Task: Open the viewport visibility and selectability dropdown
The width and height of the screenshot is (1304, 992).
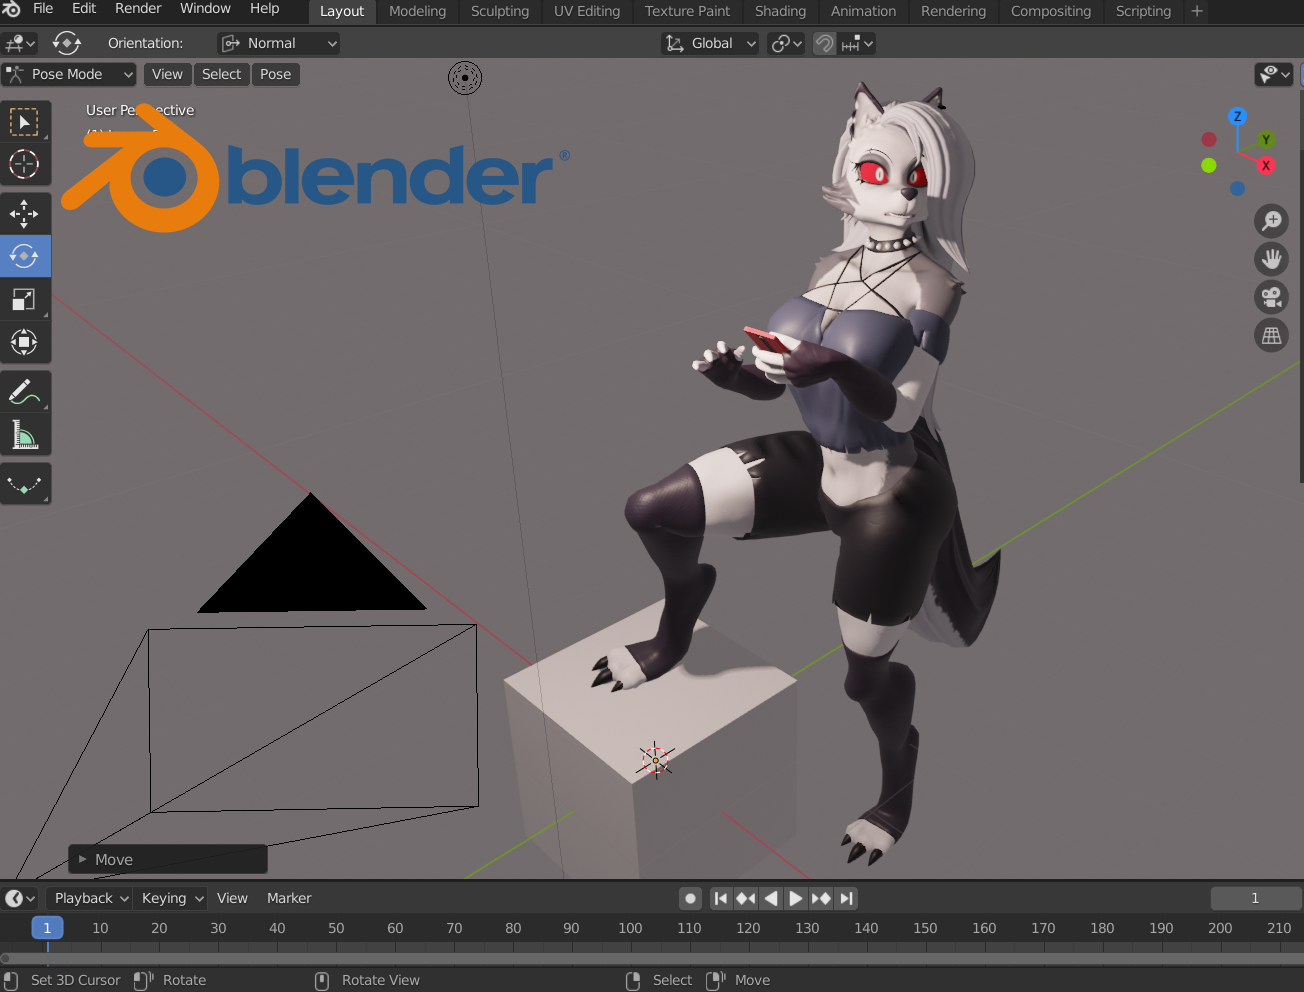Action: tap(1274, 74)
